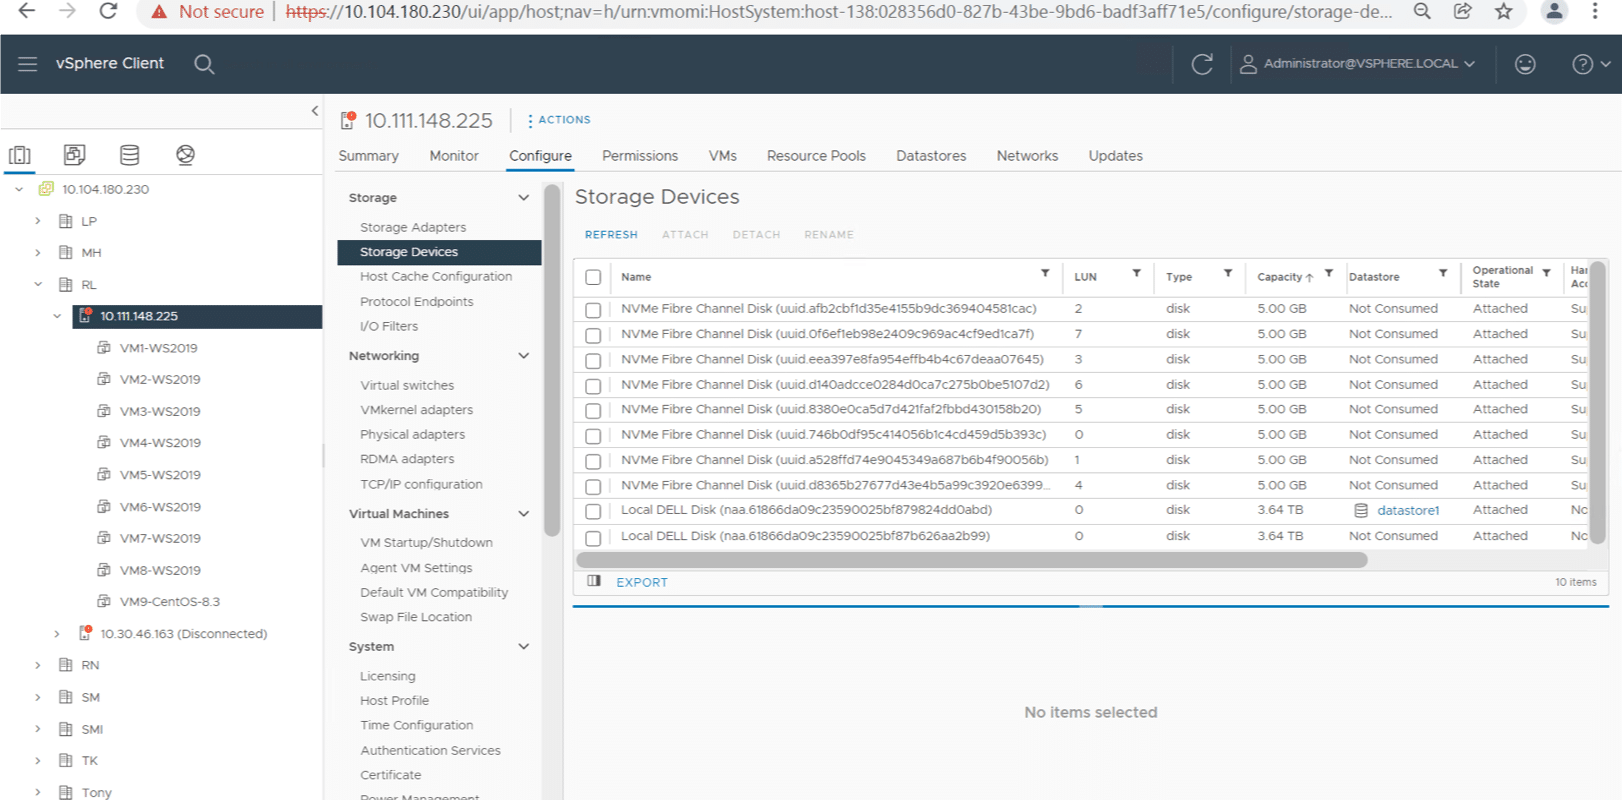The image size is (1622, 800).
Task: Collapse the left navigation panel arrow
Action: [315, 111]
